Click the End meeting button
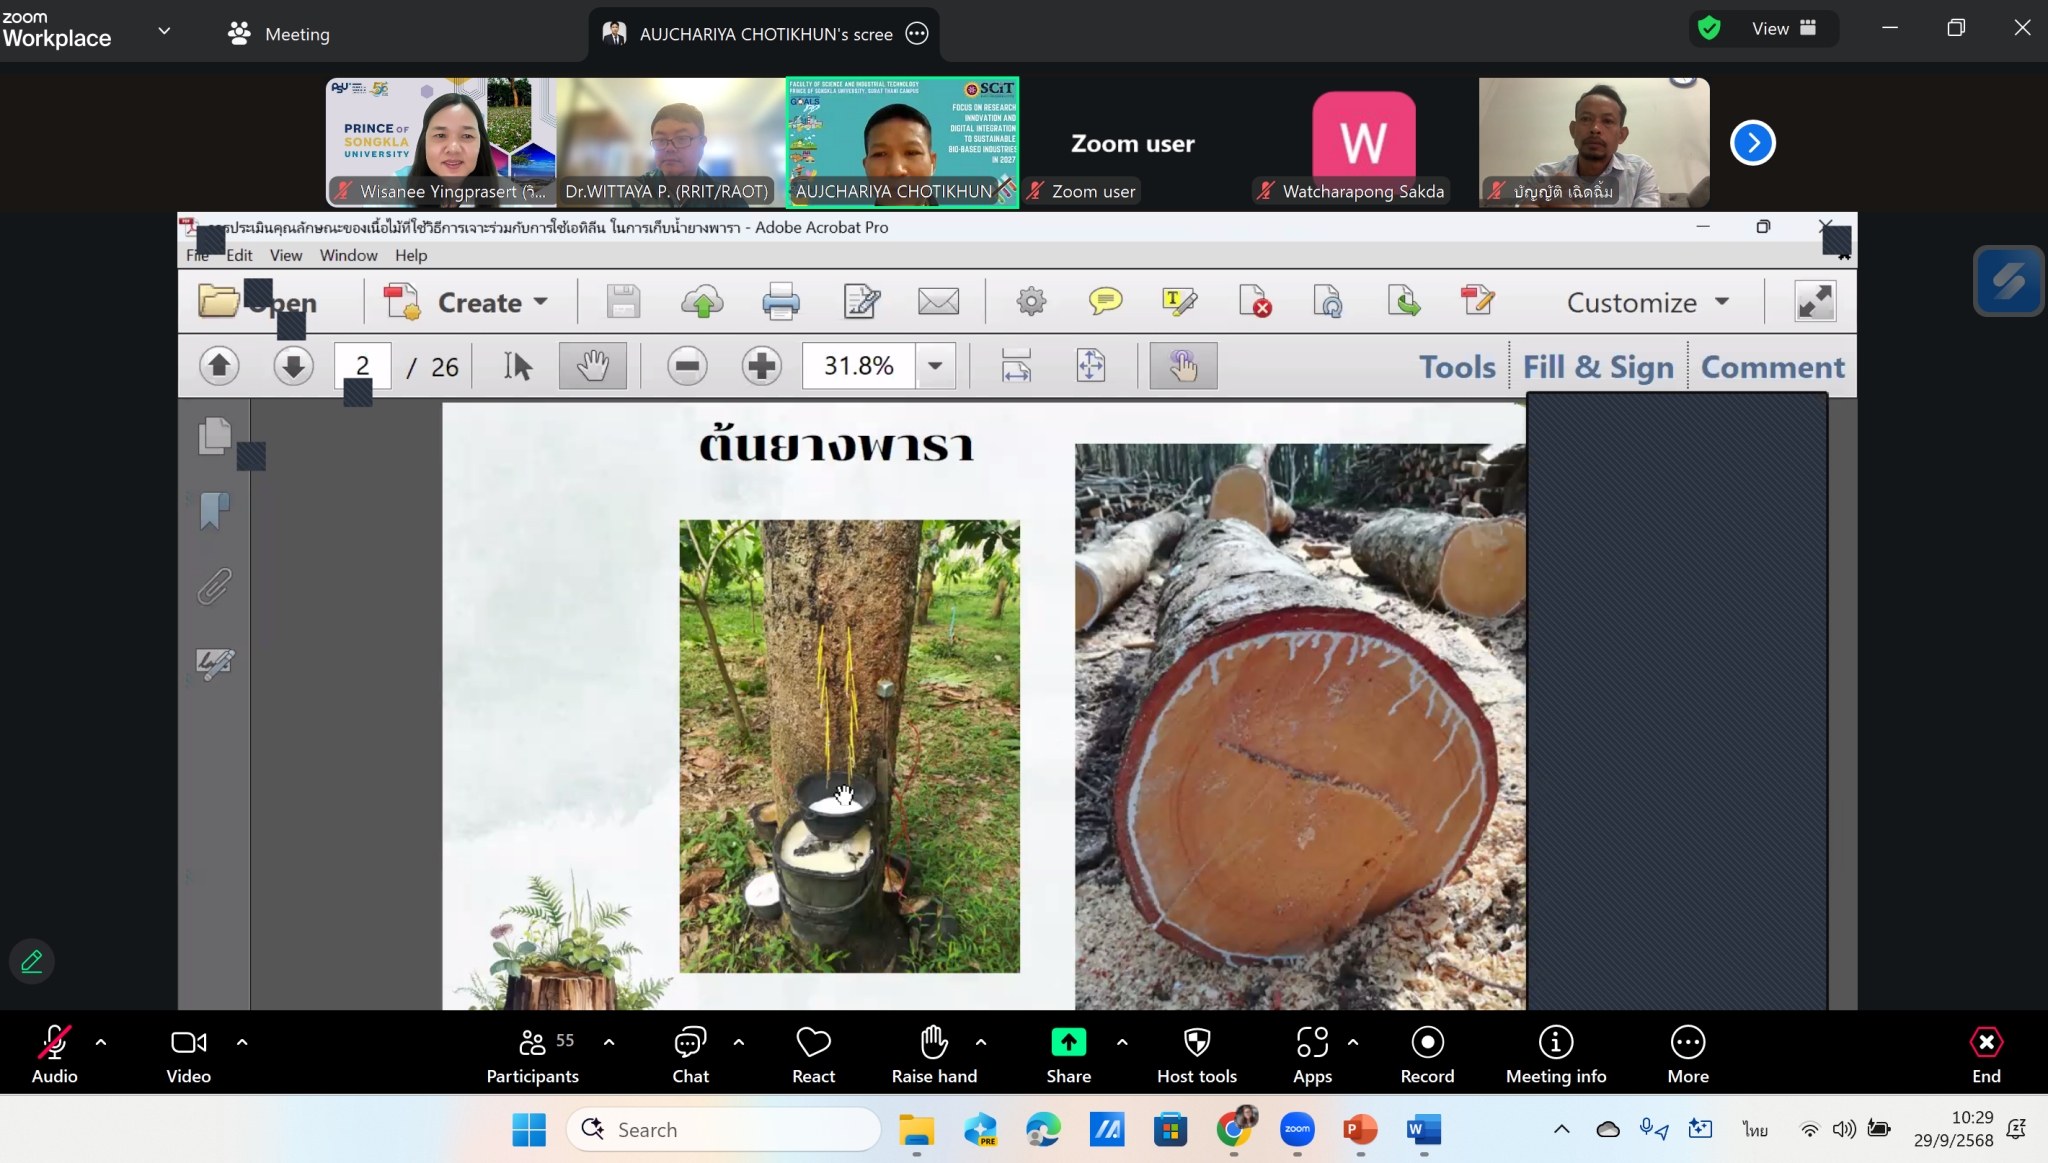The height and width of the screenshot is (1163, 2048). pyautogui.click(x=1986, y=1043)
